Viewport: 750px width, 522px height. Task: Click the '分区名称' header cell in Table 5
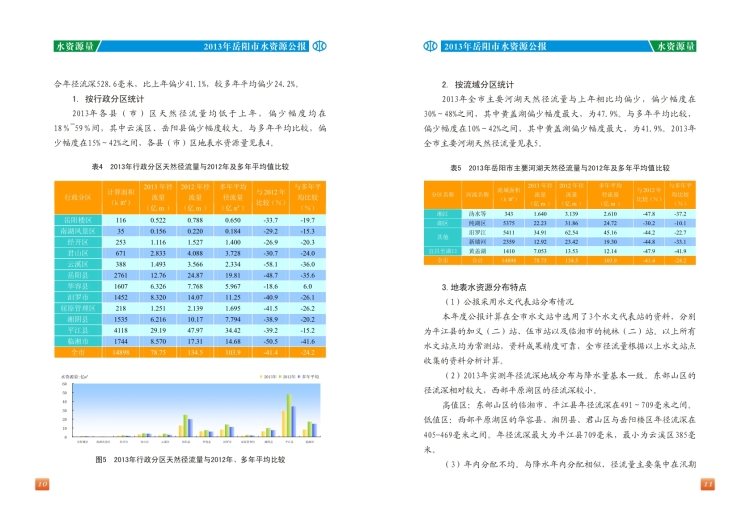442,194
